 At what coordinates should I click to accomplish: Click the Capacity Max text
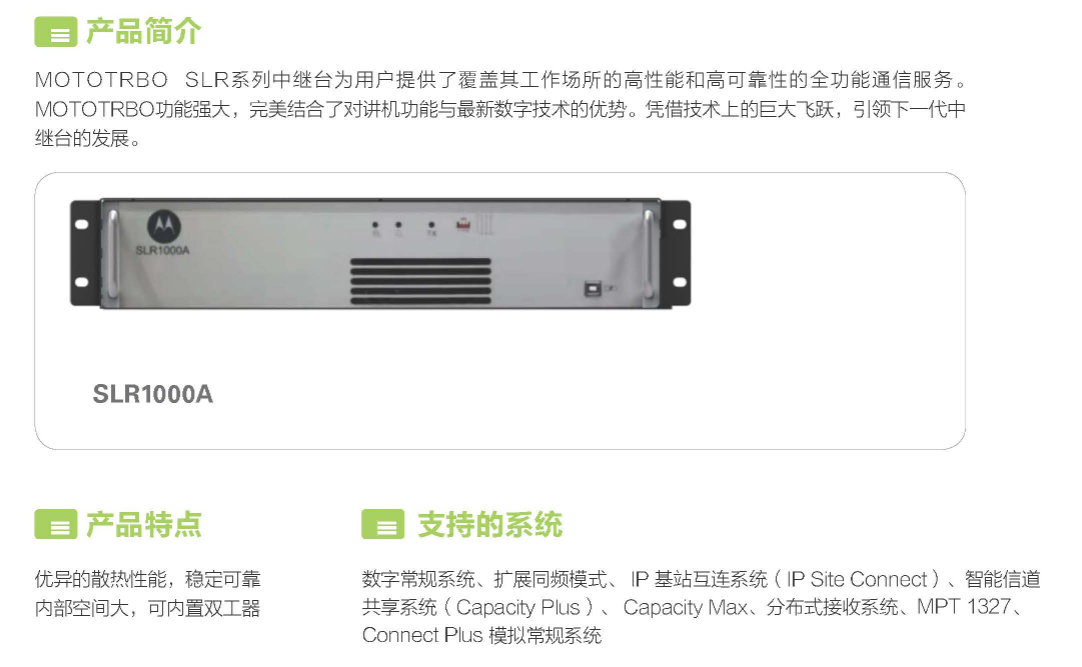coord(685,608)
